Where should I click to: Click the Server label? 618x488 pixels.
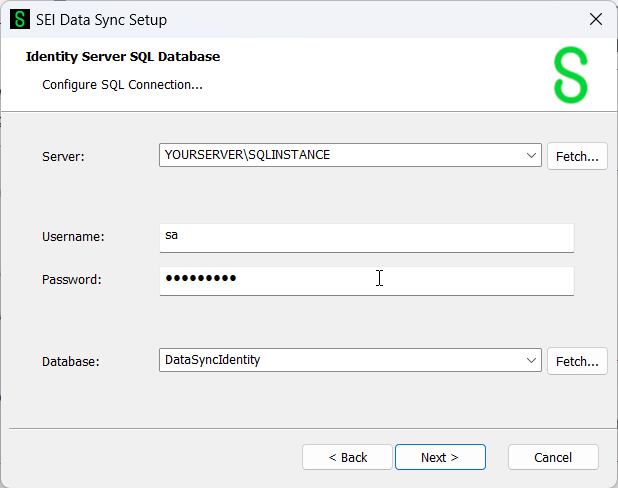click(x=64, y=157)
